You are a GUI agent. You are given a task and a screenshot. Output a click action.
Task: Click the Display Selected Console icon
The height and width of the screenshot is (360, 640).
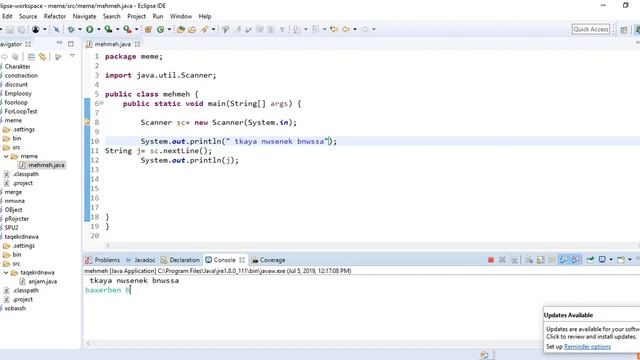pyautogui.click(x=602, y=260)
